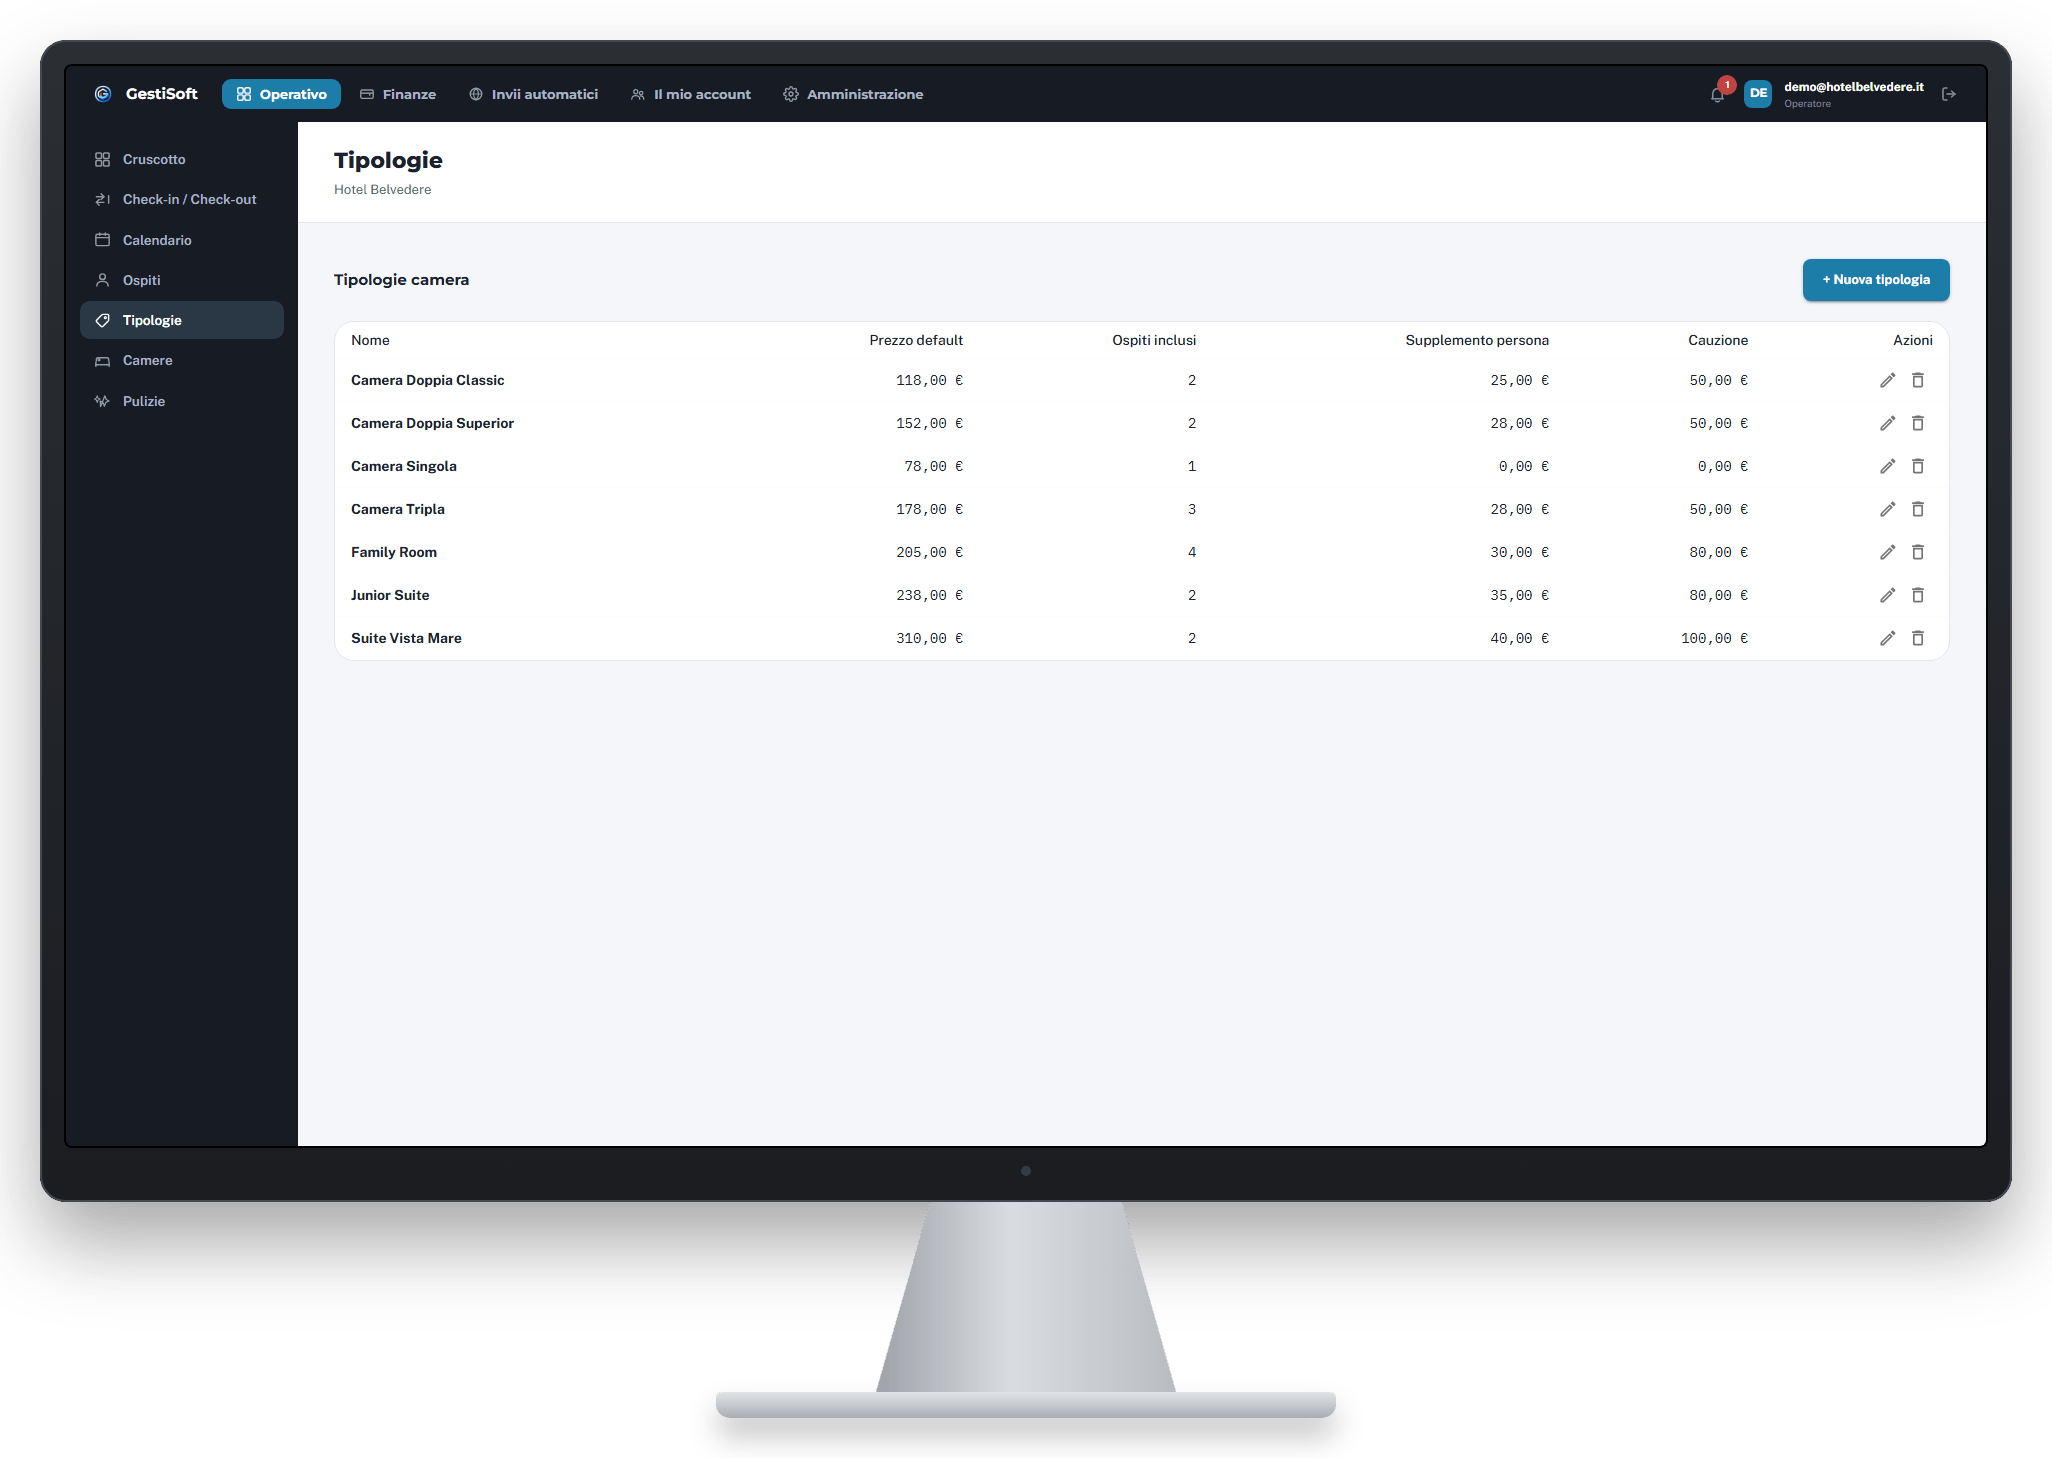The width and height of the screenshot is (2052, 1458).
Task: Click the GestiSoft logo
Action: (146, 94)
